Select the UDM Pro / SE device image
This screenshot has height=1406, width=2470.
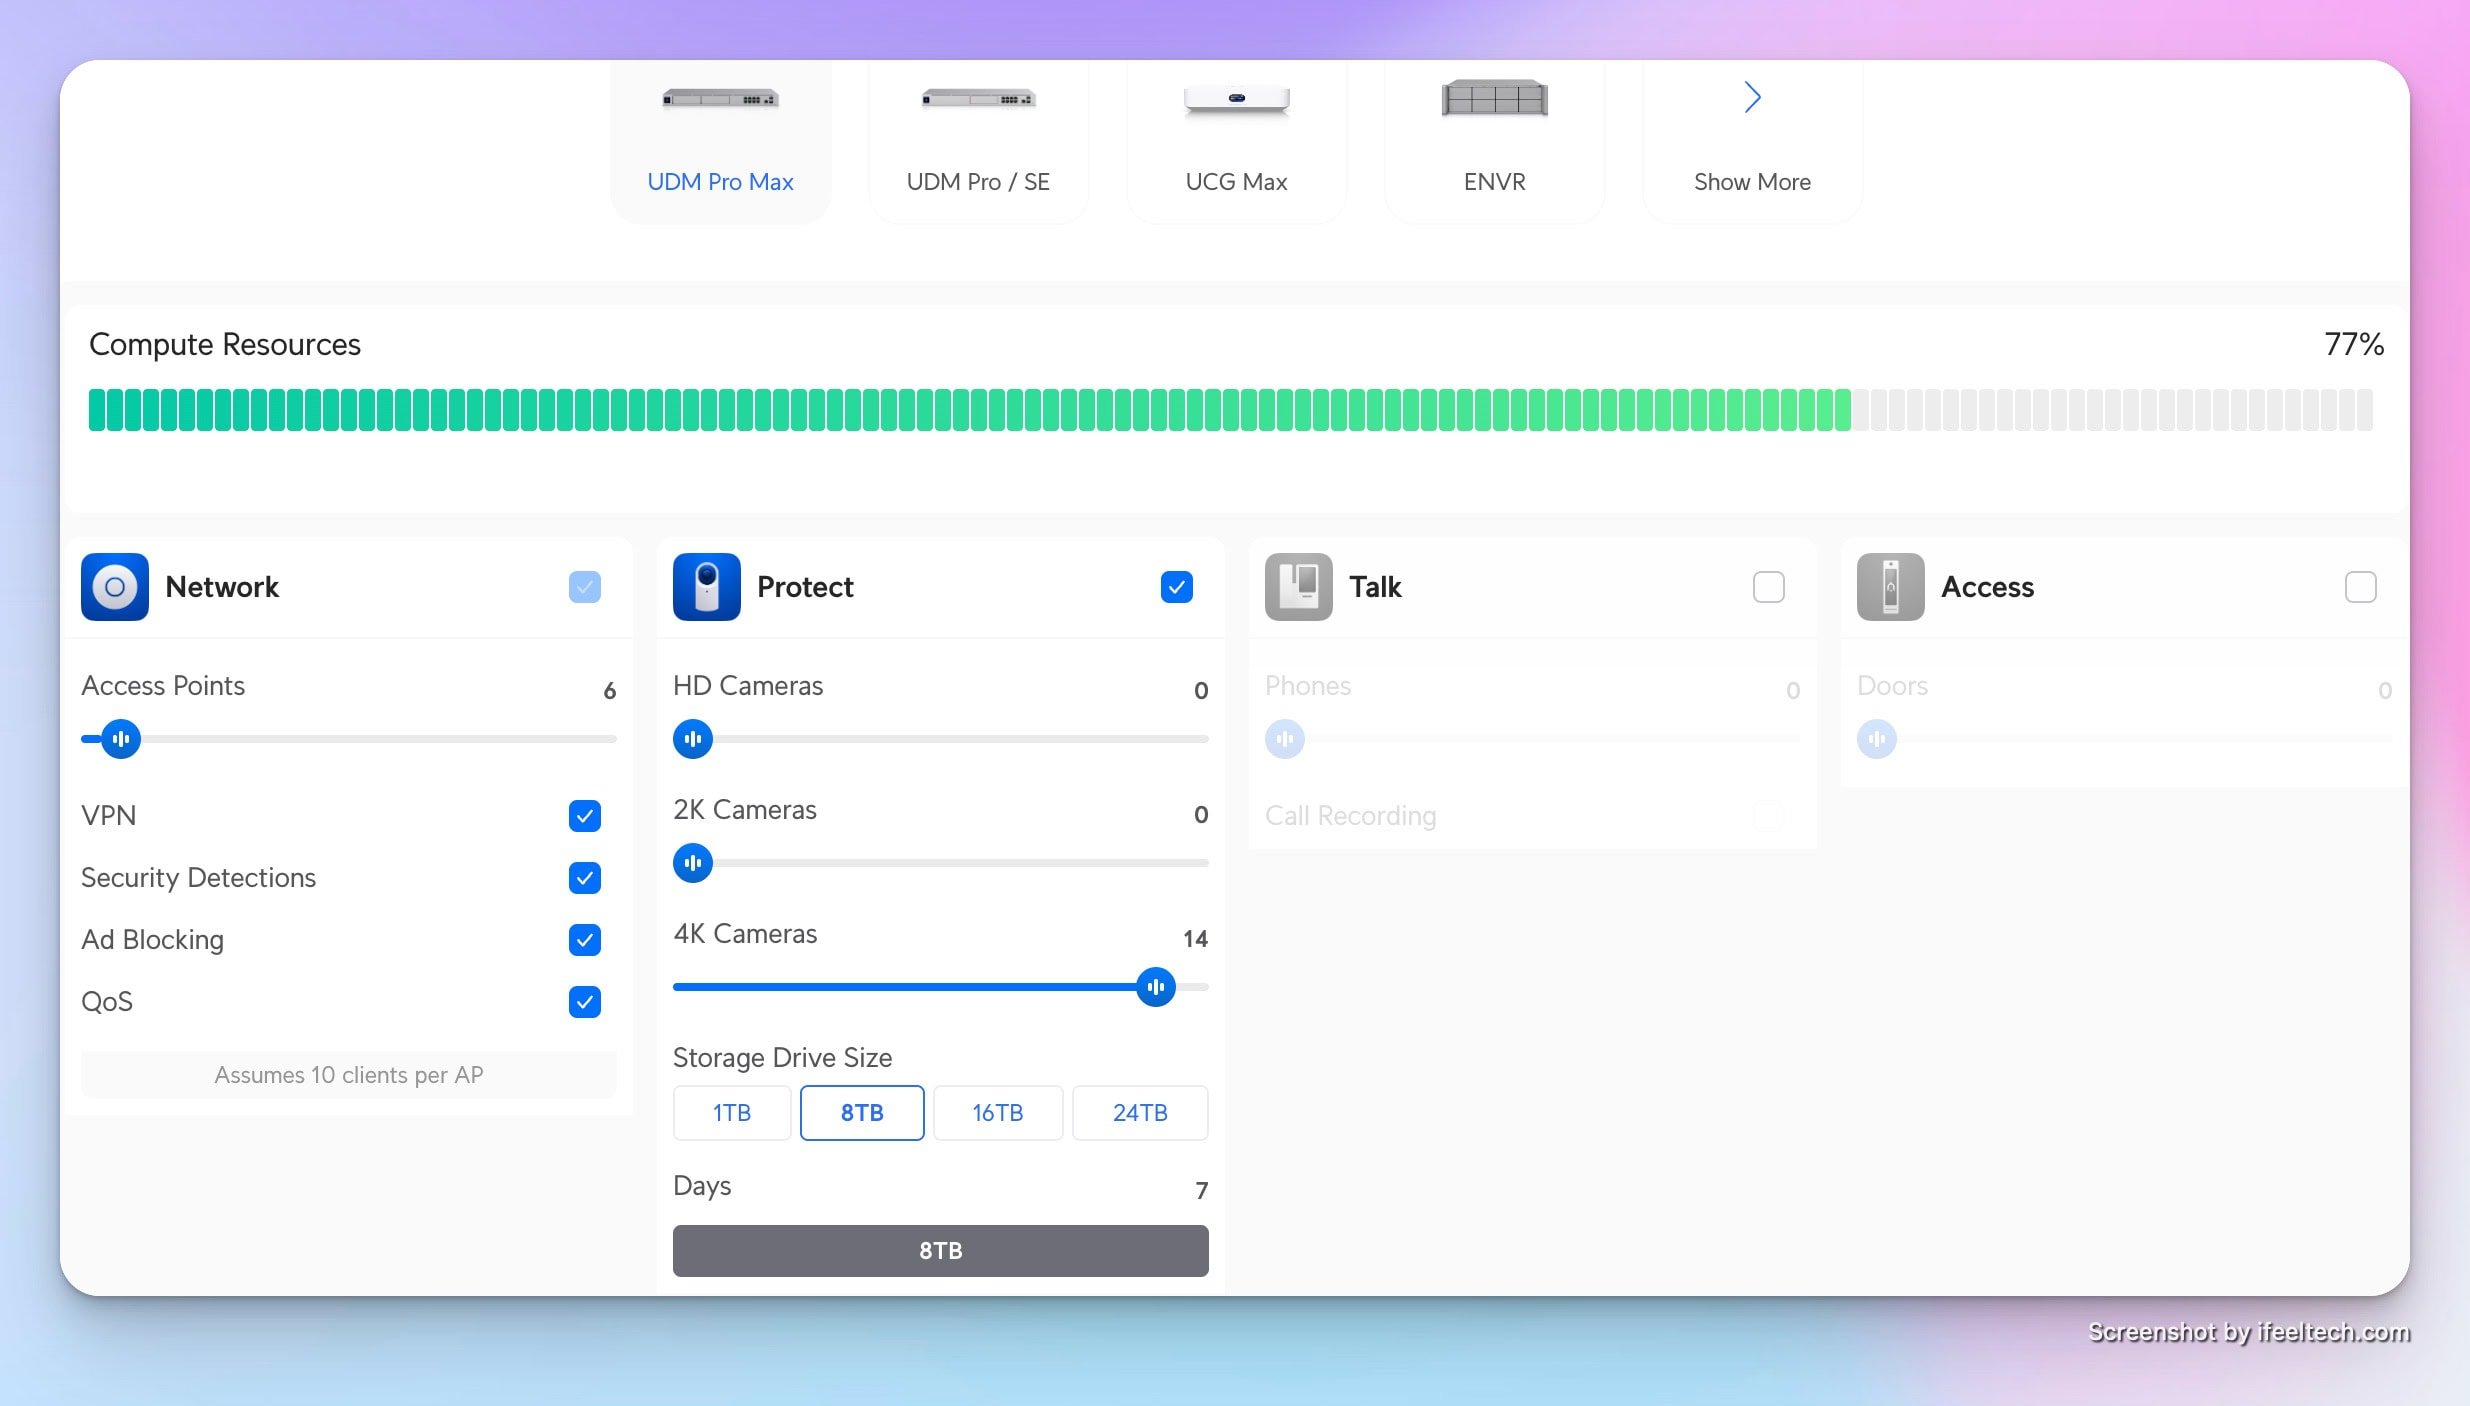point(978,99)
